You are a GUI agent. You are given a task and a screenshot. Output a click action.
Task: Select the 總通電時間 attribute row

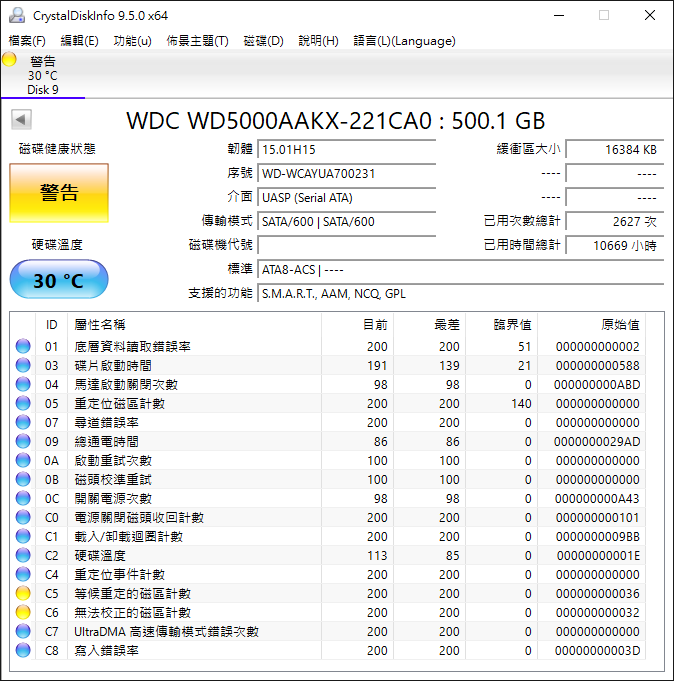[x=328, y=441]
